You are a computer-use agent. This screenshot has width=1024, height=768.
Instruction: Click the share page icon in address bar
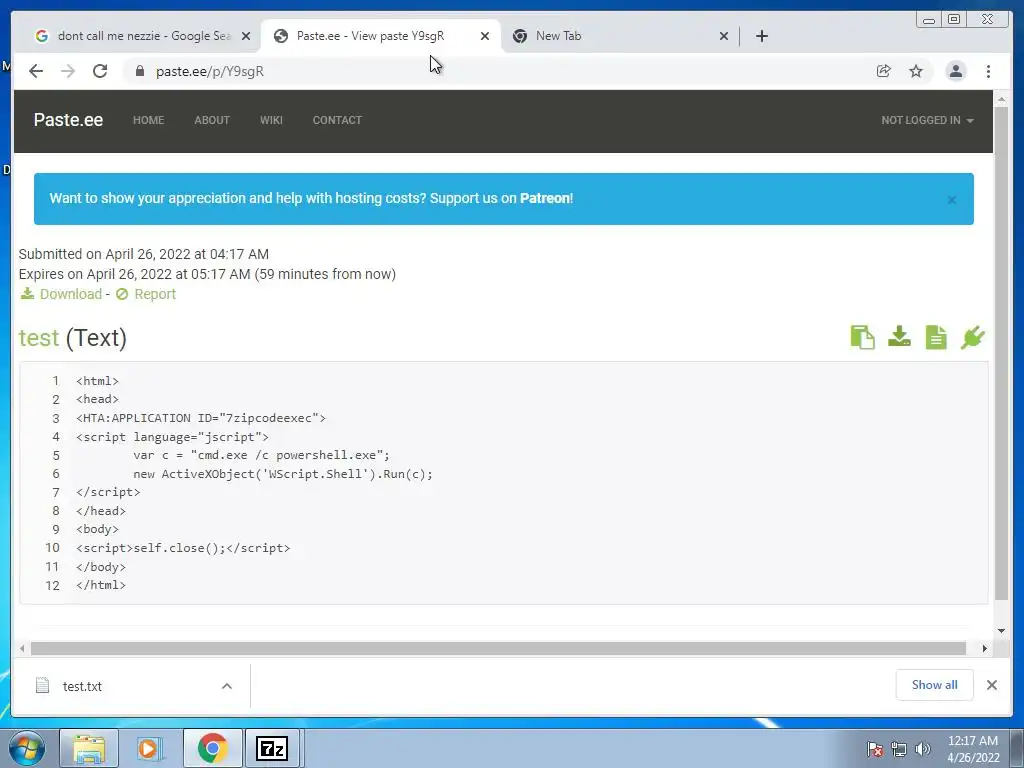[884, 71]
